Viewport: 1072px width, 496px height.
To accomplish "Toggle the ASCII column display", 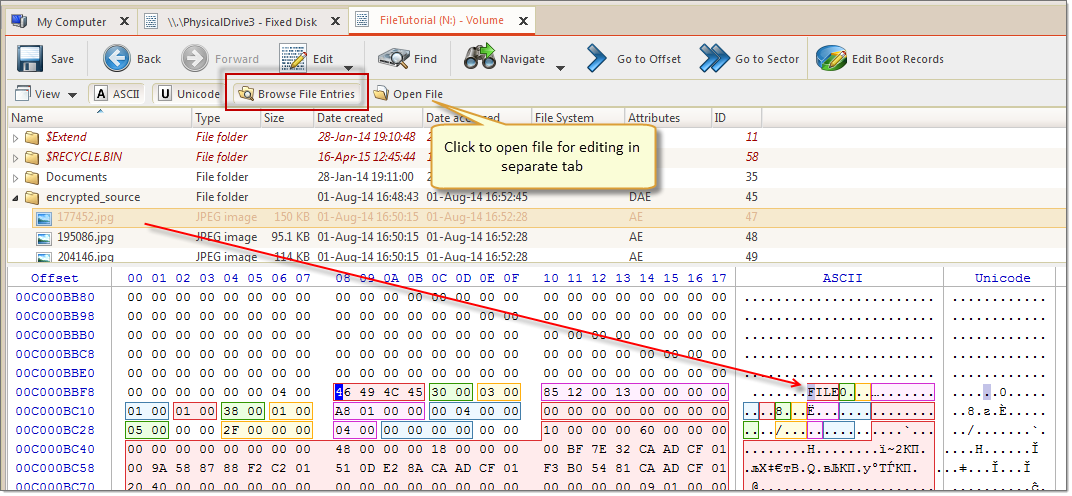I will tap(116, 94).
